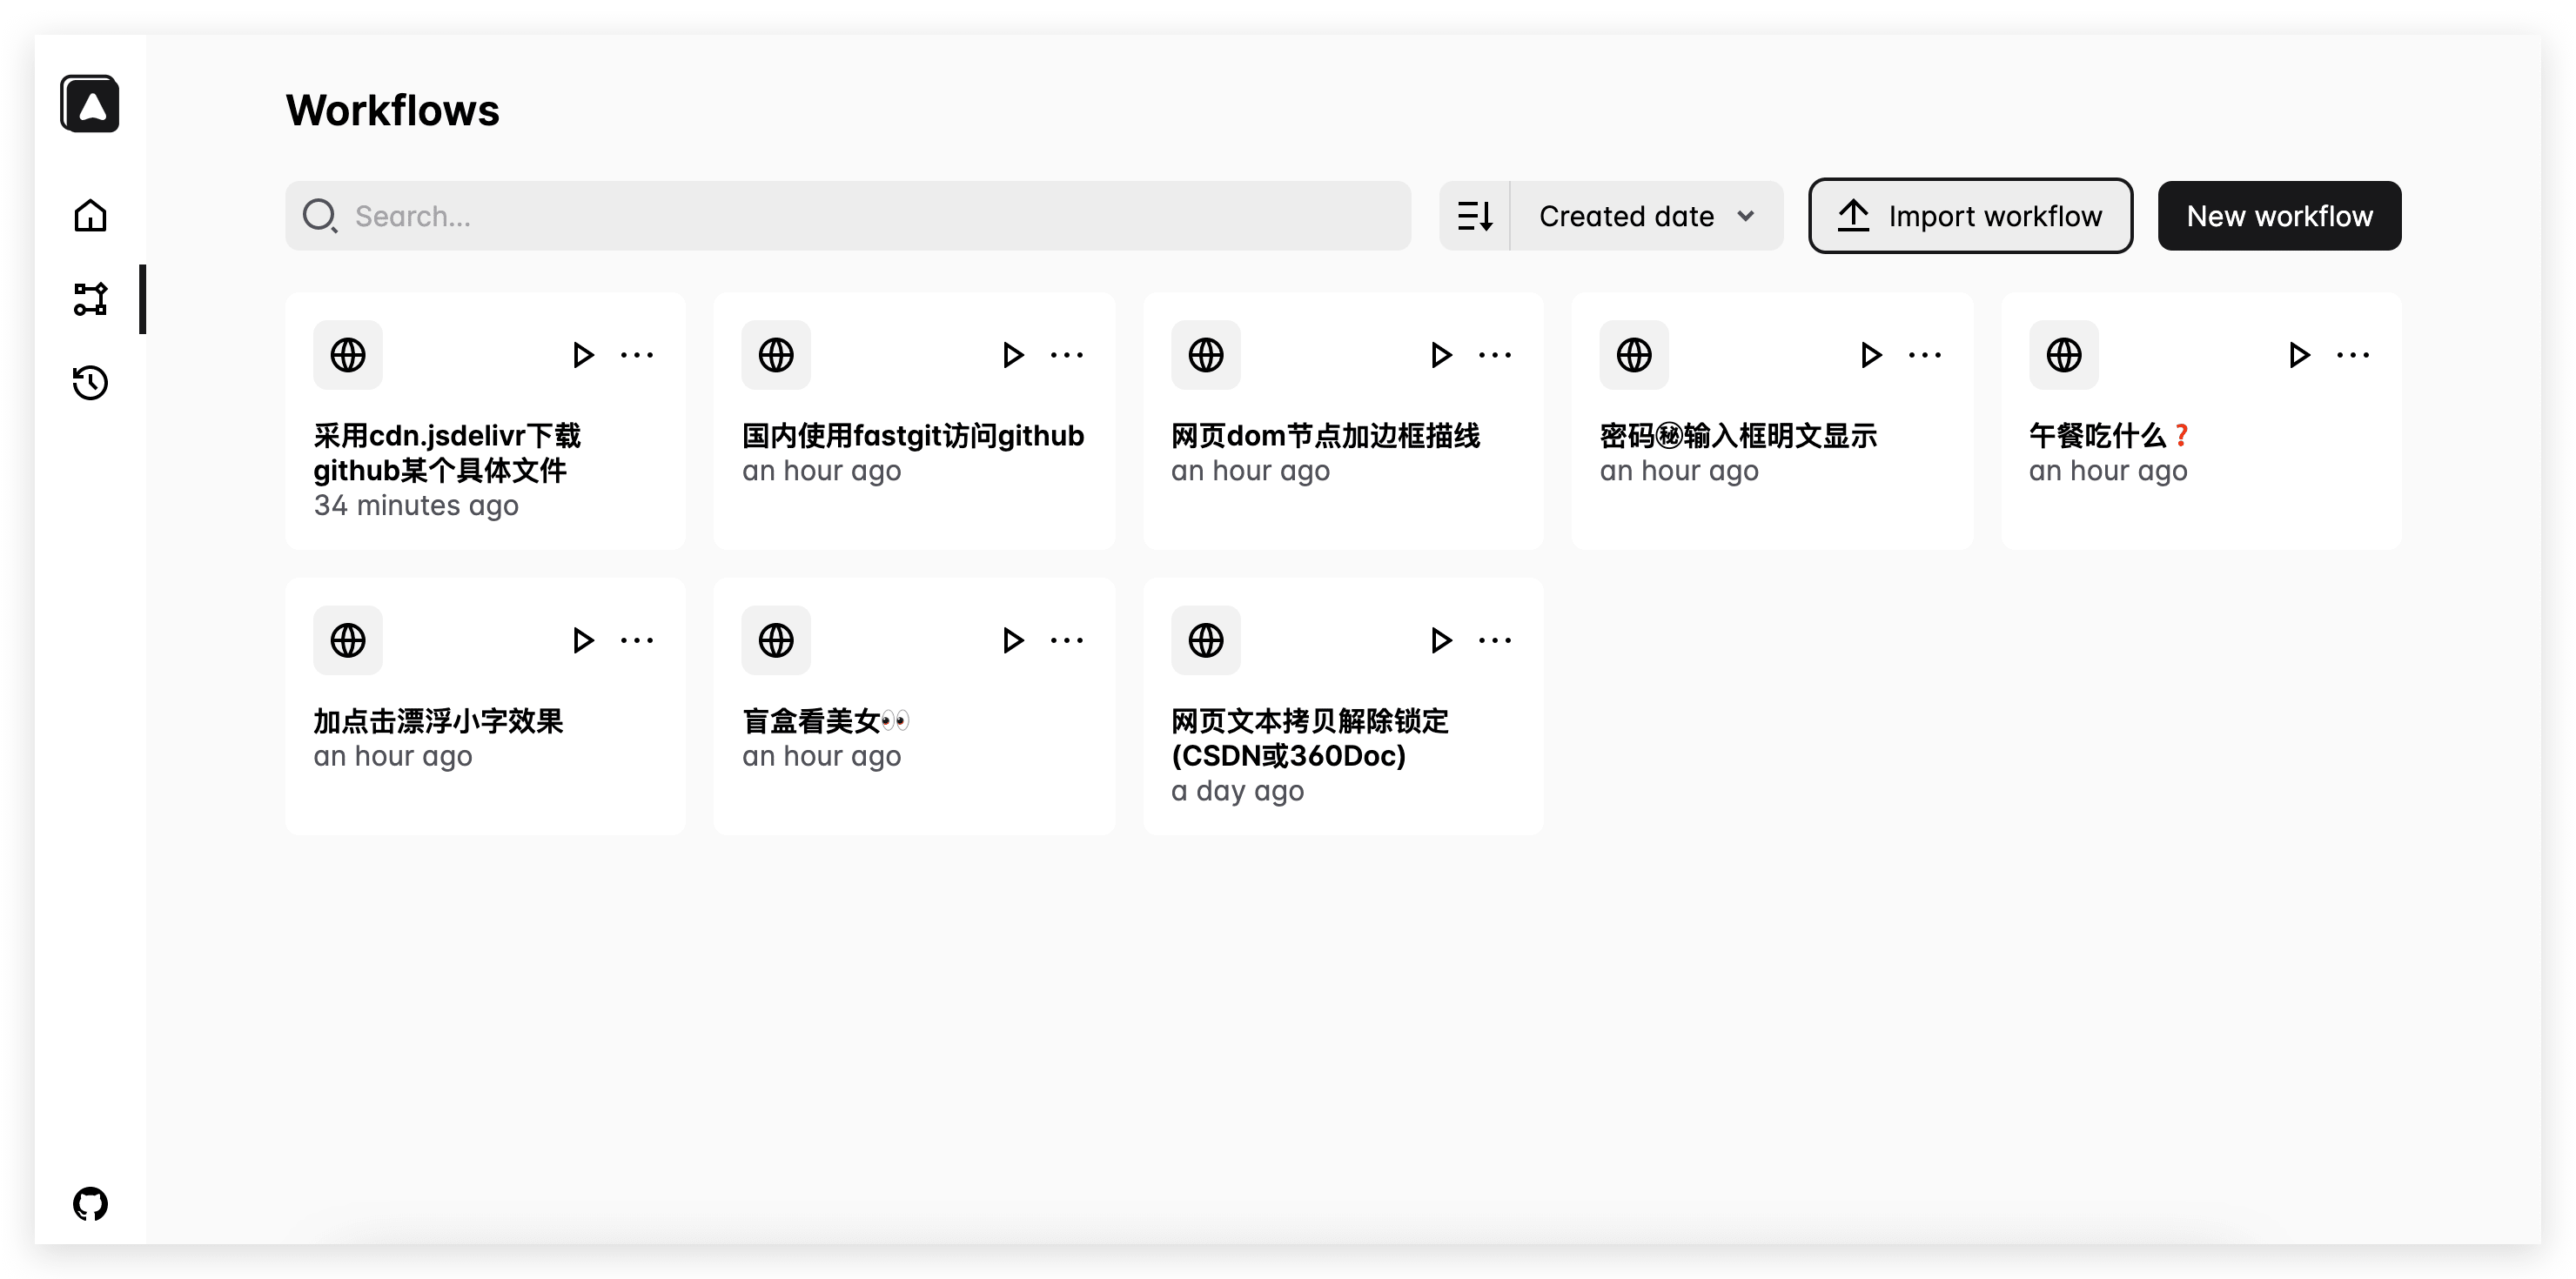
Task: Run the 盲盒看美女 workflow
Action: click(1012, 640)
